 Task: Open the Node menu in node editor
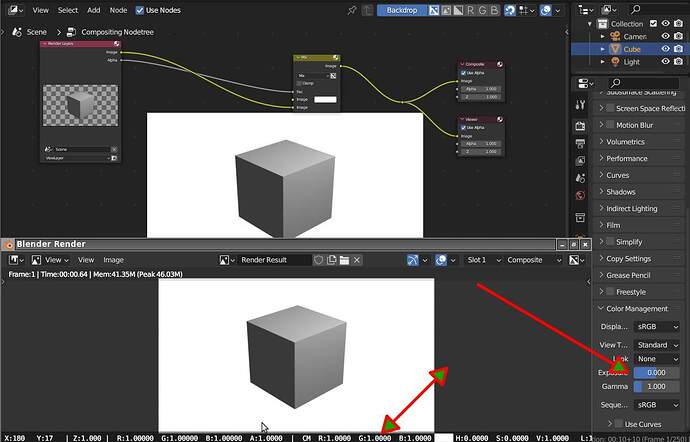tap(118, 10)
